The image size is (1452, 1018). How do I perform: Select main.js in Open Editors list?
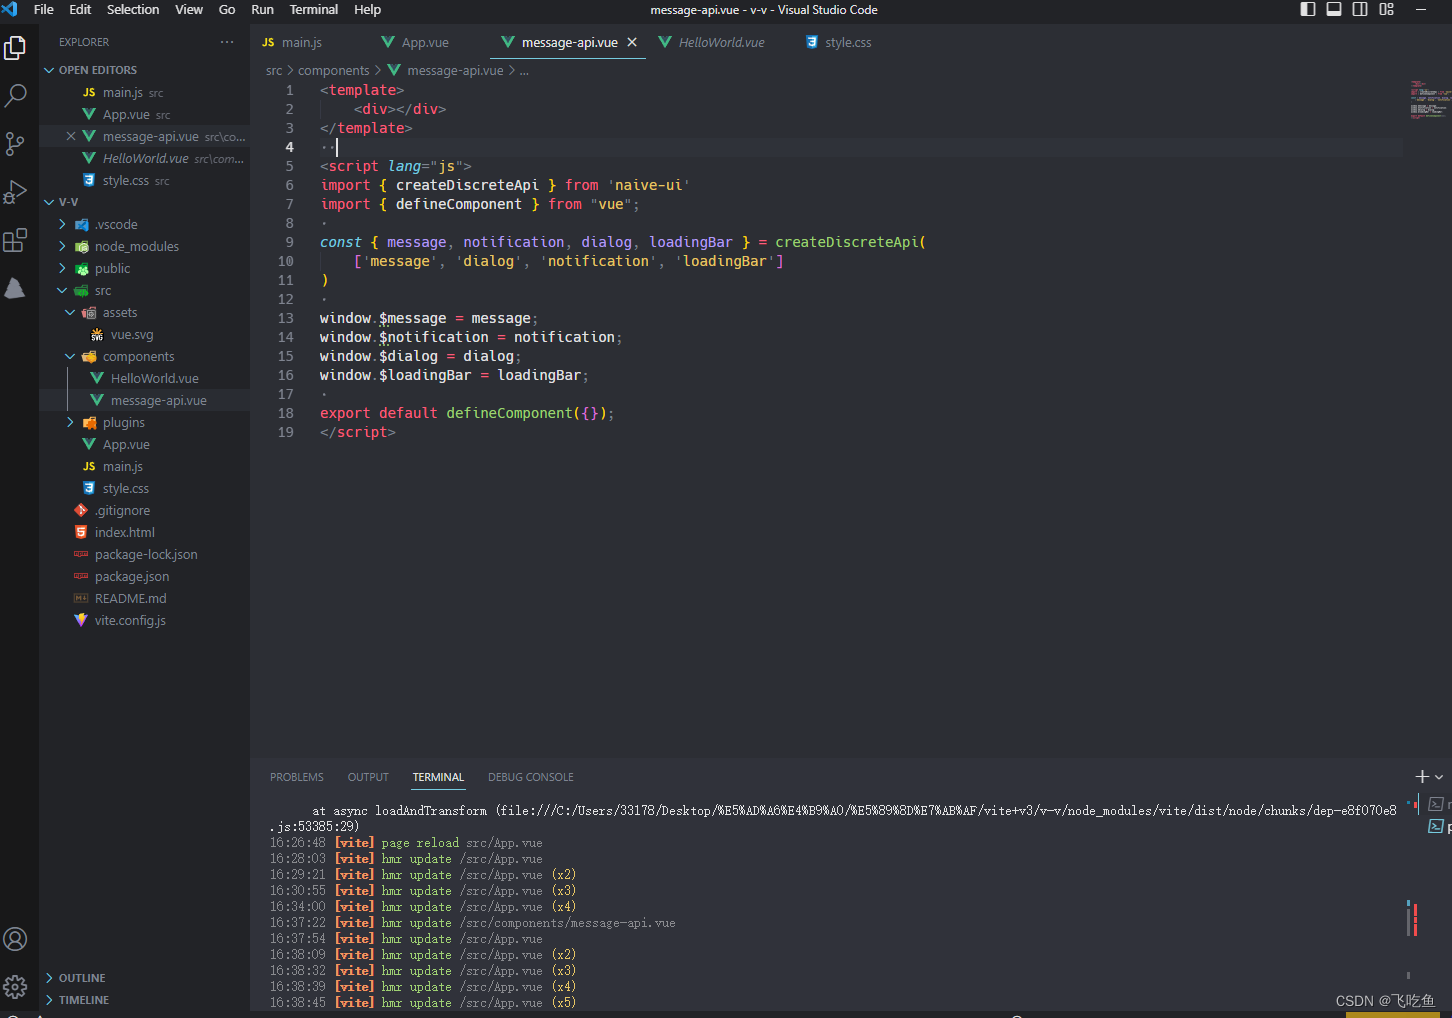pyautogui.click(x=144, y=92)
